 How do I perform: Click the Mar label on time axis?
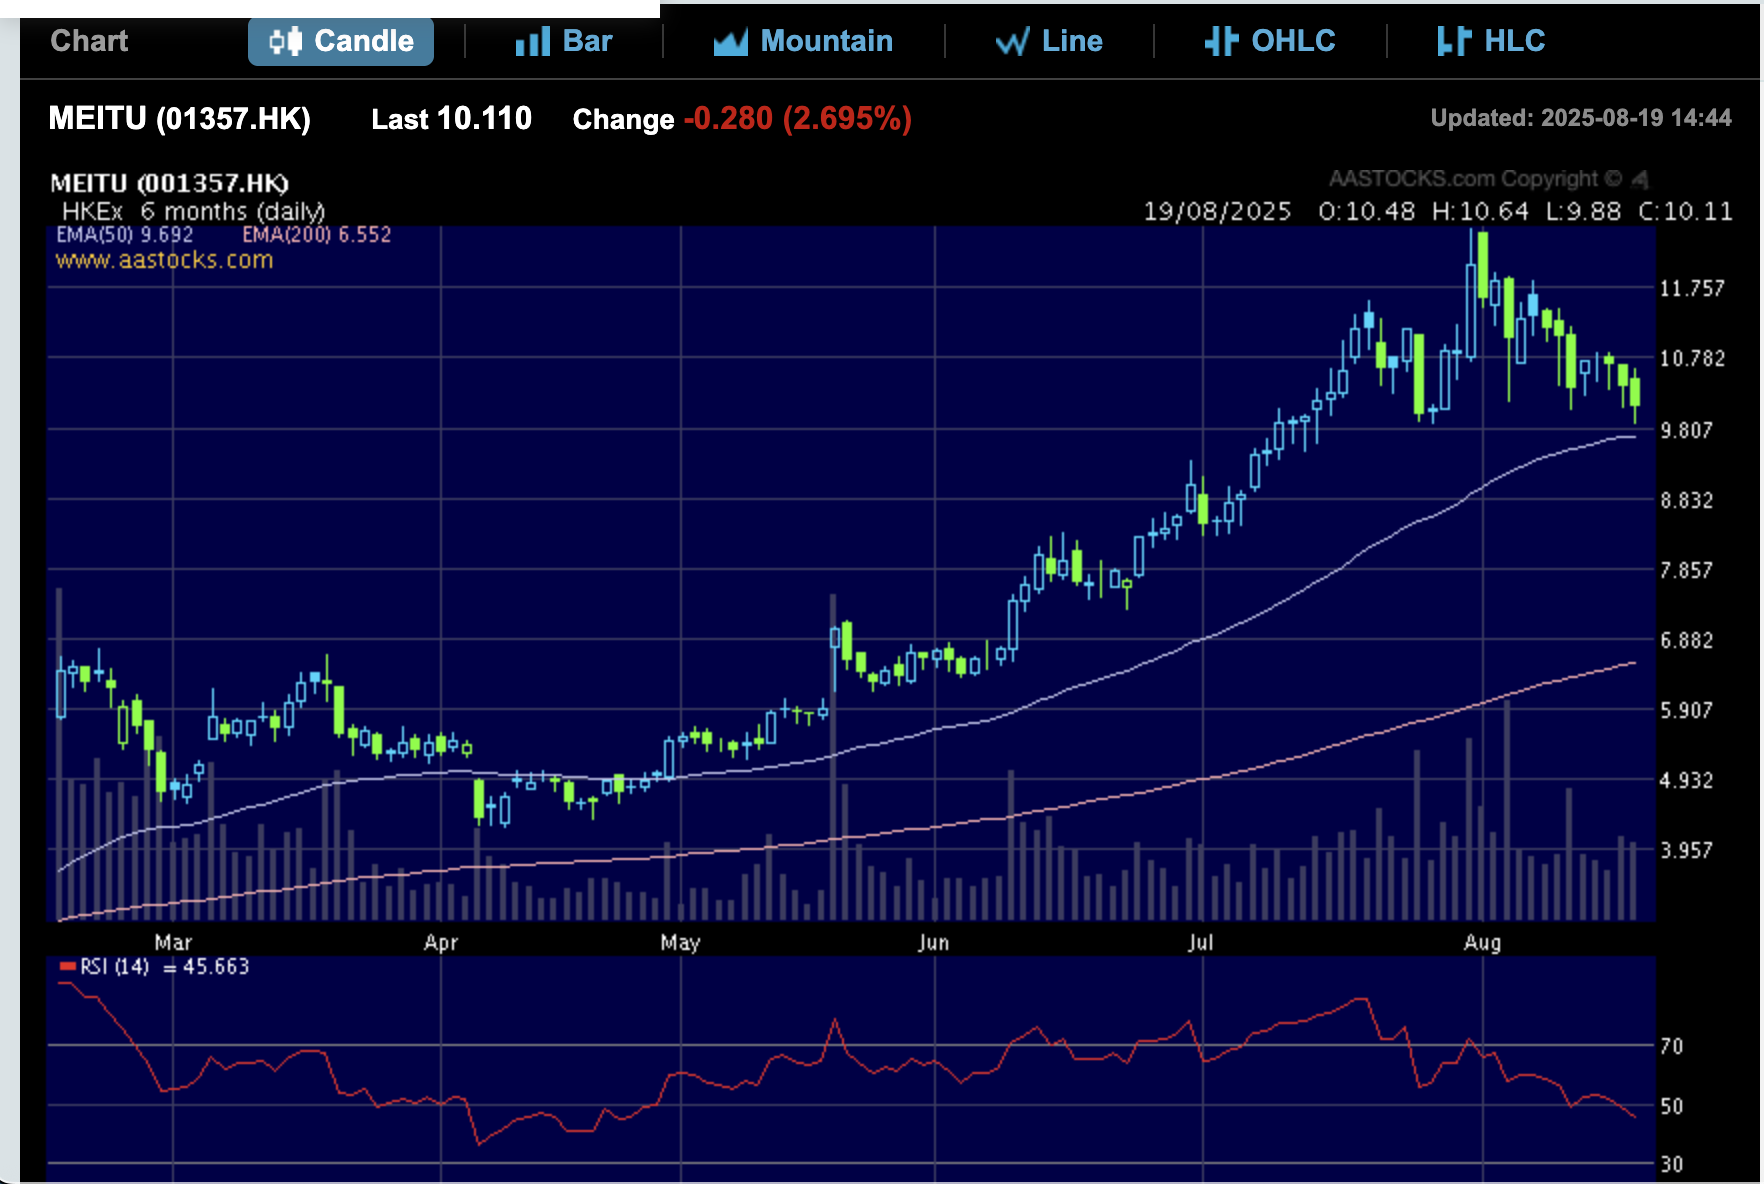(x=173, y=942)
